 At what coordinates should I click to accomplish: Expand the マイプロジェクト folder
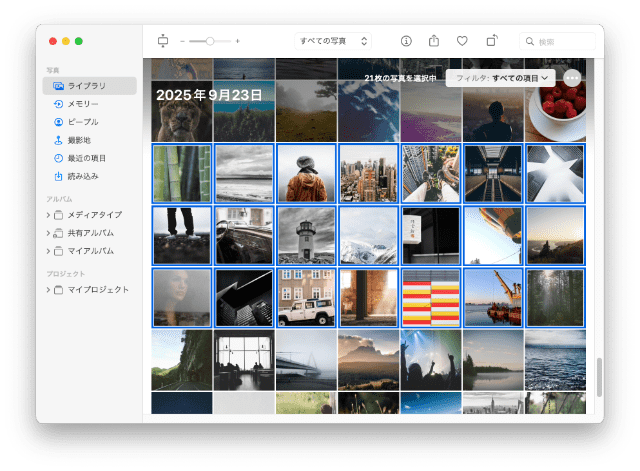click(48, 290)
